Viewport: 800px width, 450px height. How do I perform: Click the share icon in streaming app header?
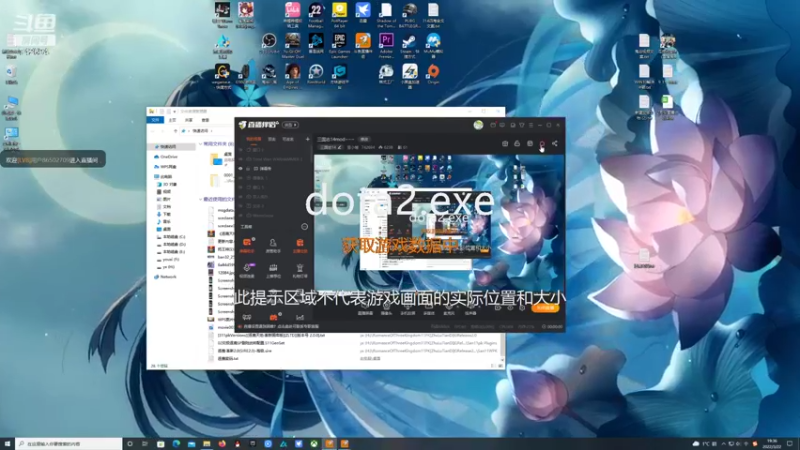(x=555, y=144)
